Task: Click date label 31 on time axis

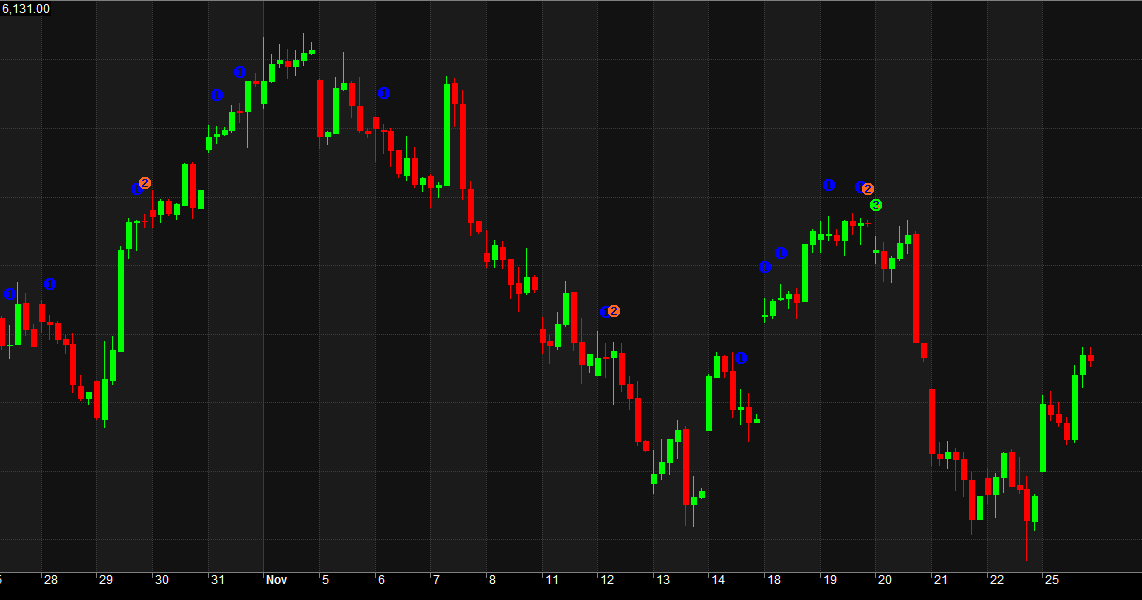Action: click(218, 580)
